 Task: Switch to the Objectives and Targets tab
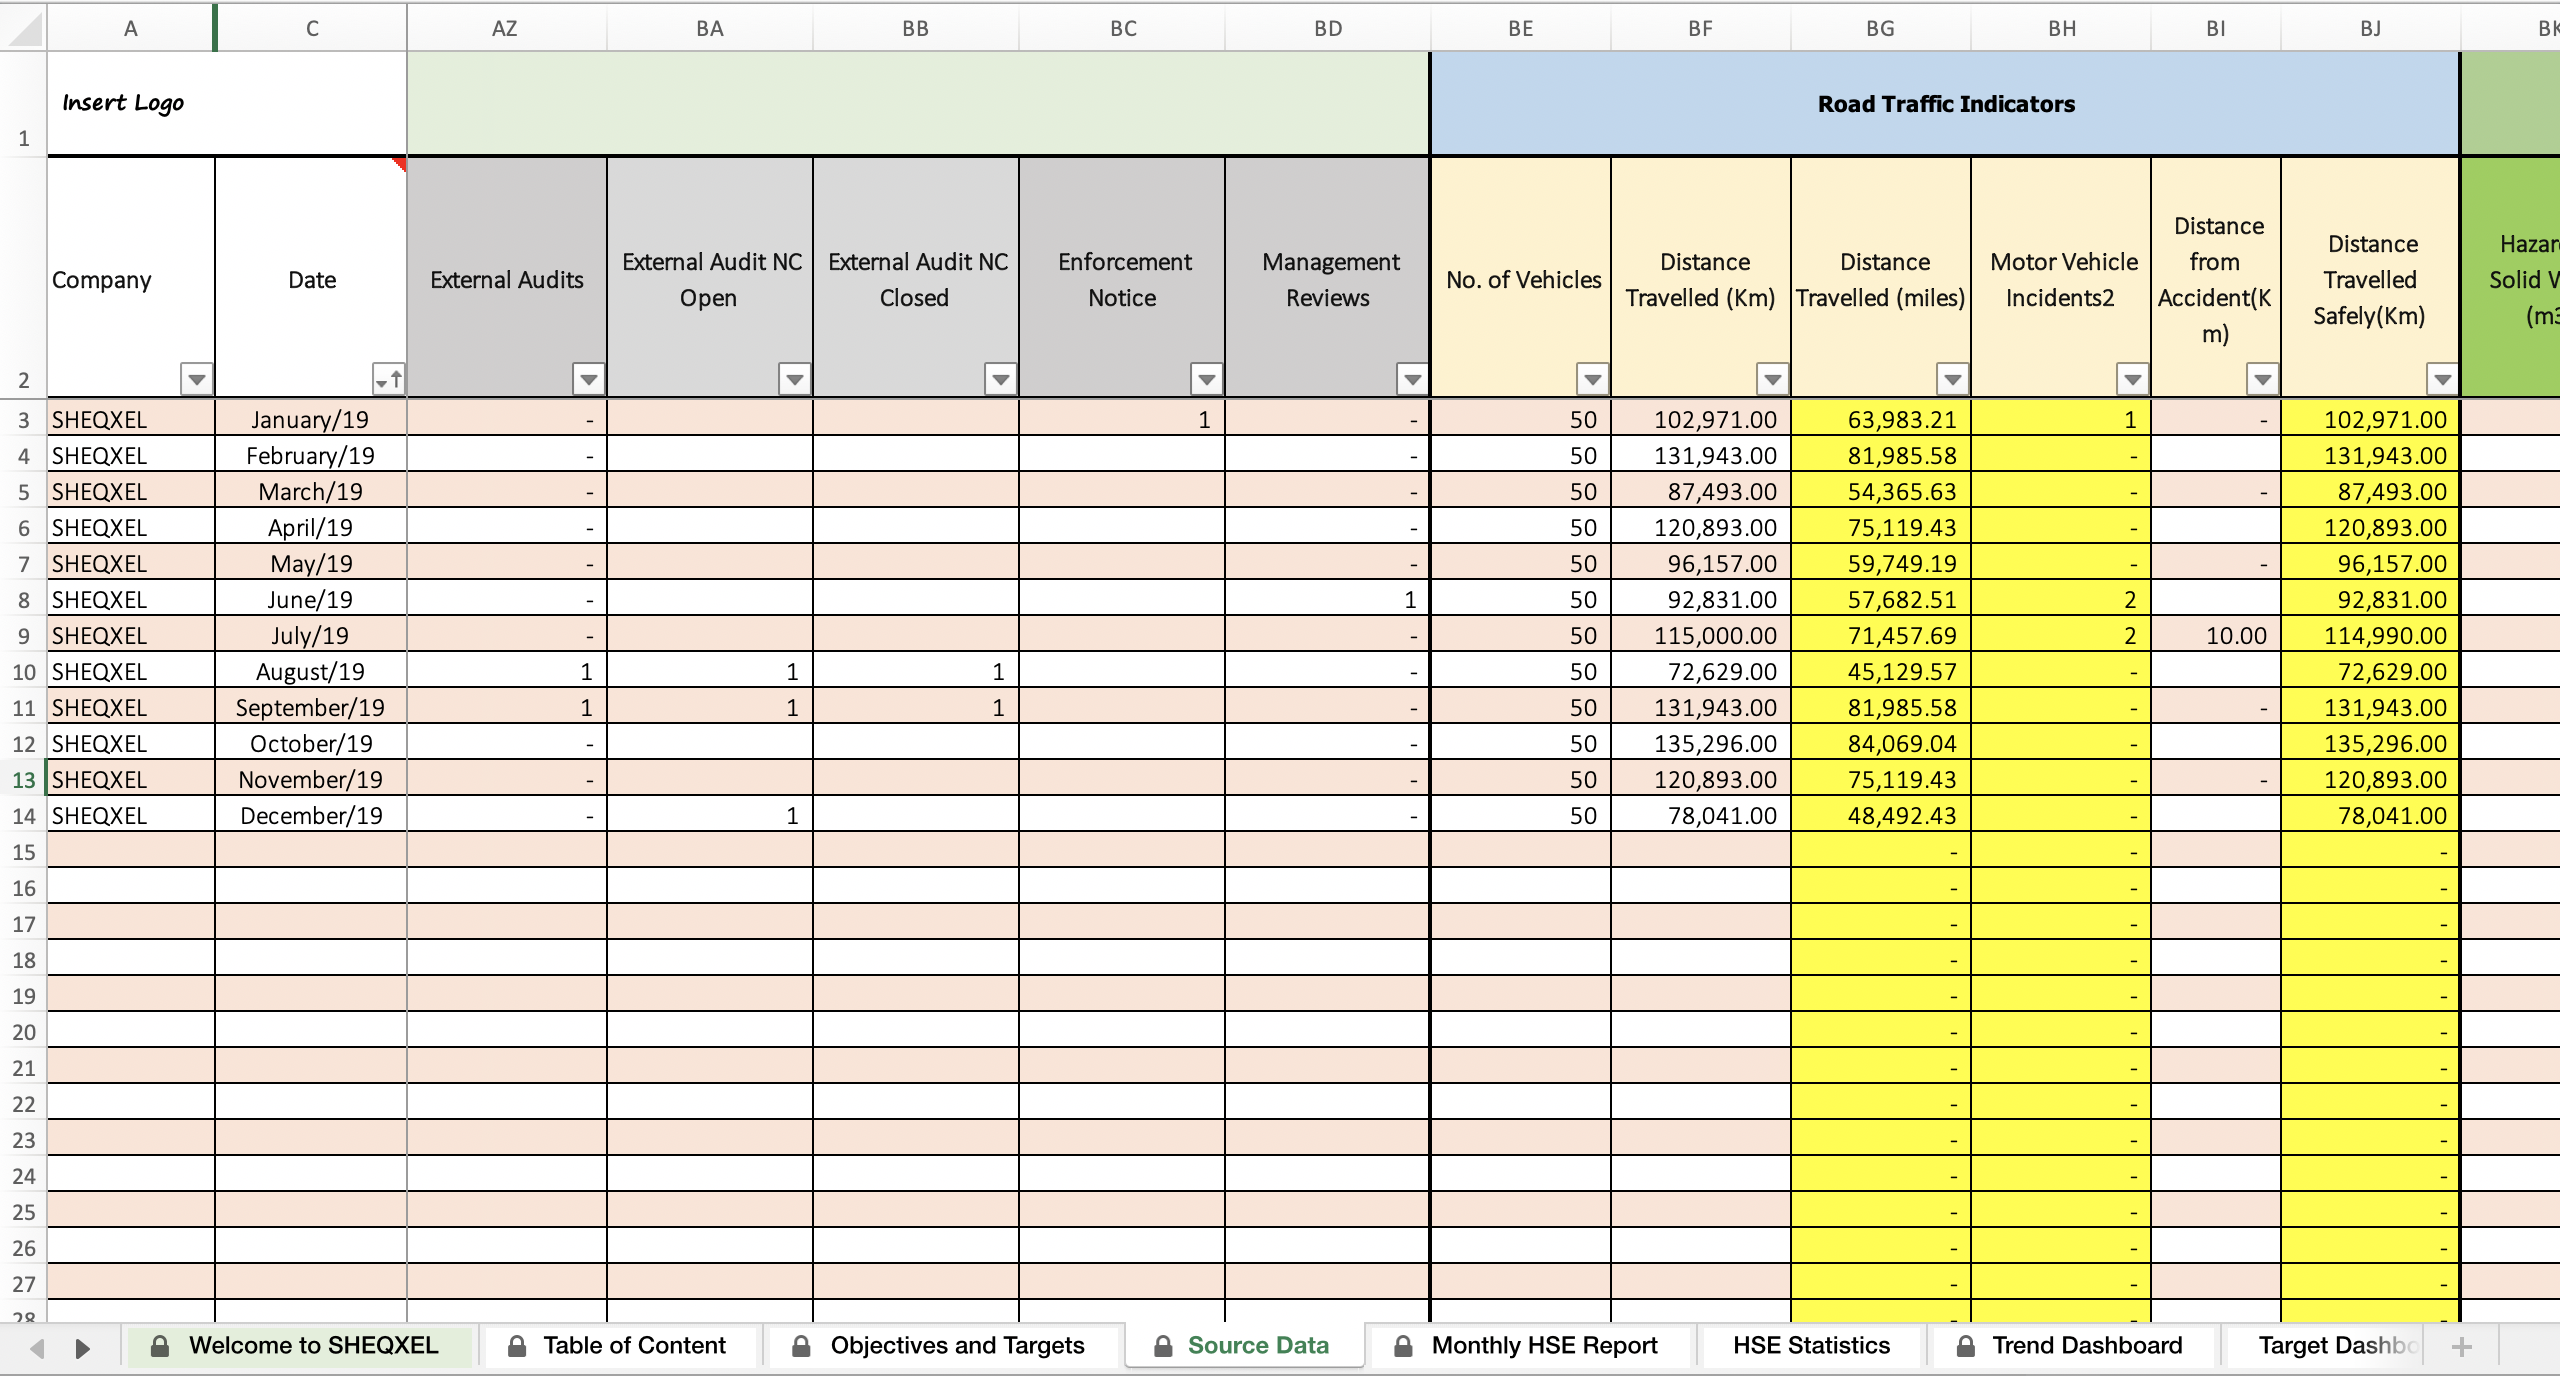(x=955, y=1346)
